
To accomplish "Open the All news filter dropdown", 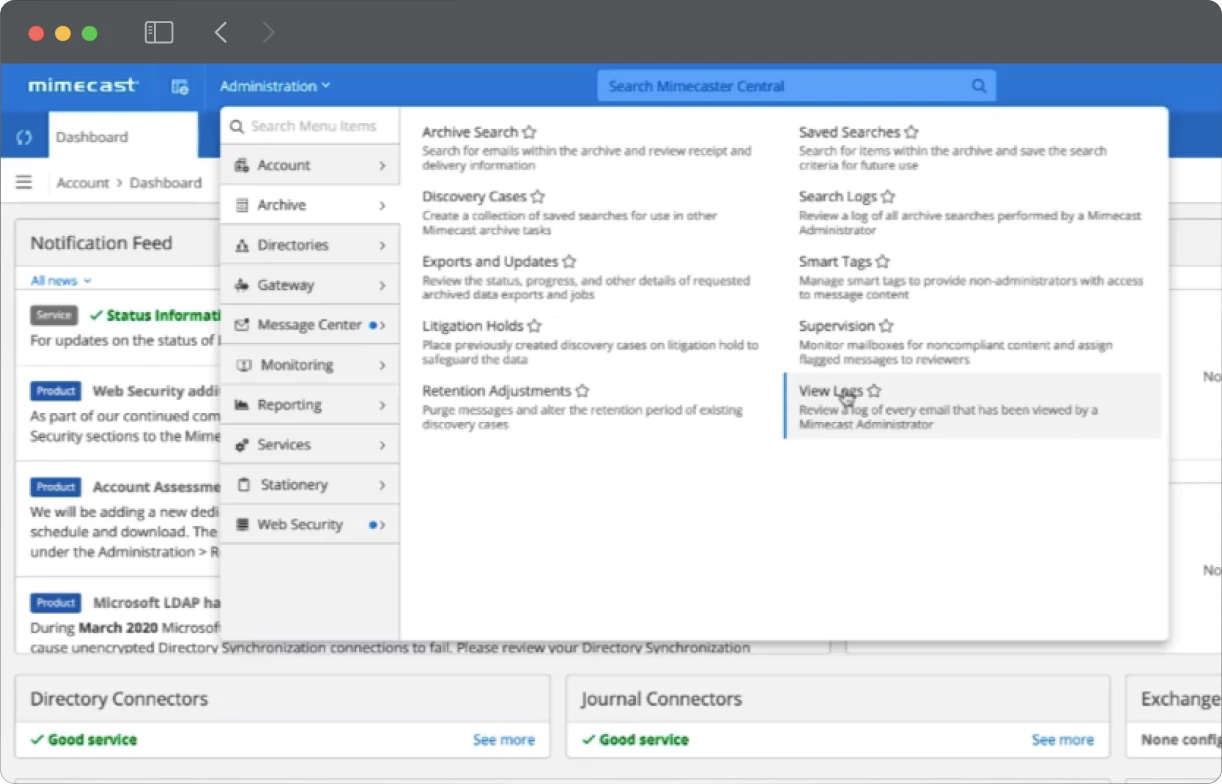I will (61, 281).
